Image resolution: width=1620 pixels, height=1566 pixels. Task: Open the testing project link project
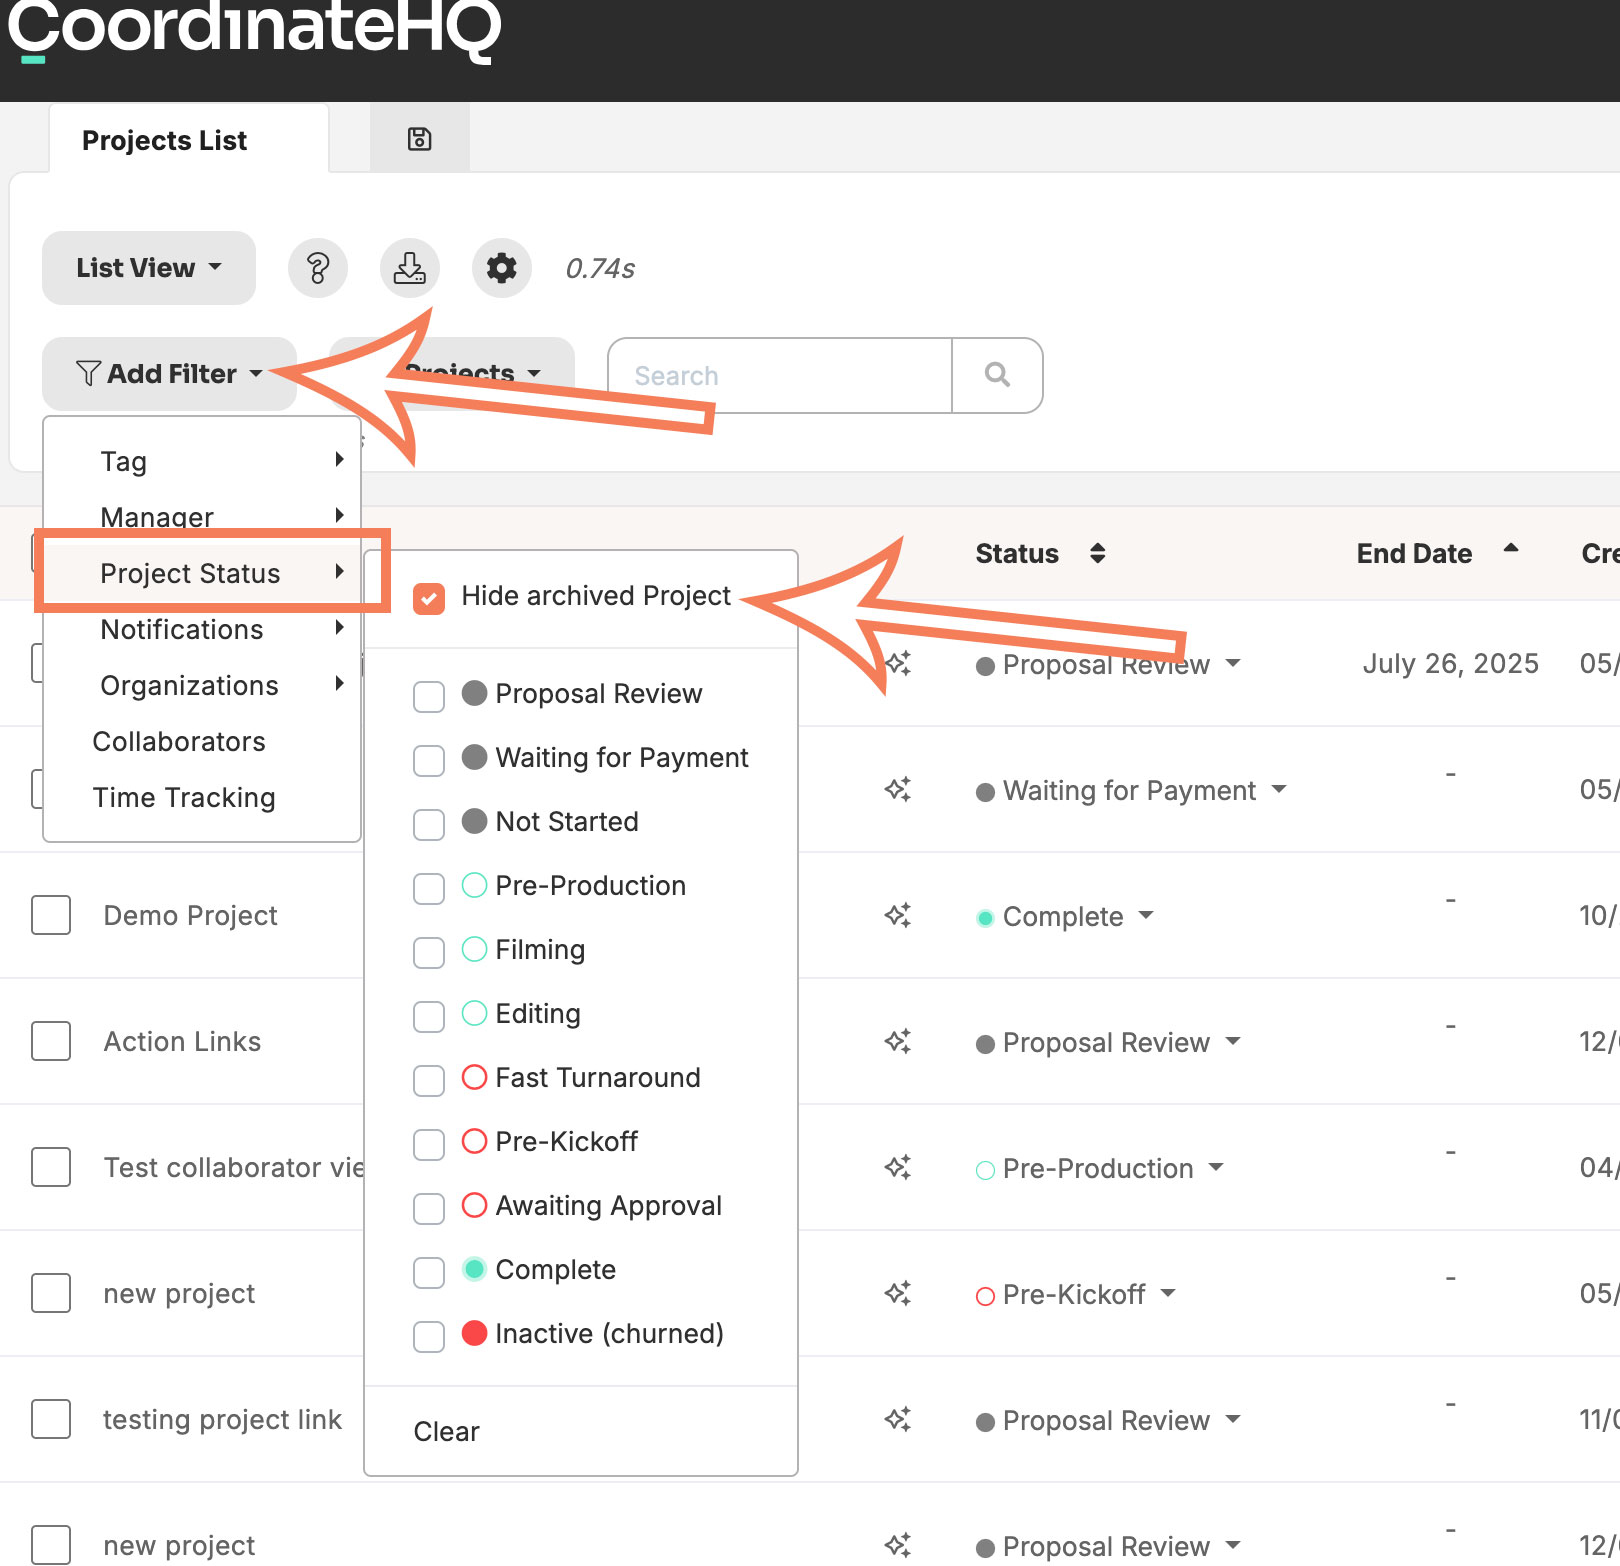[x=222, y=1419]
